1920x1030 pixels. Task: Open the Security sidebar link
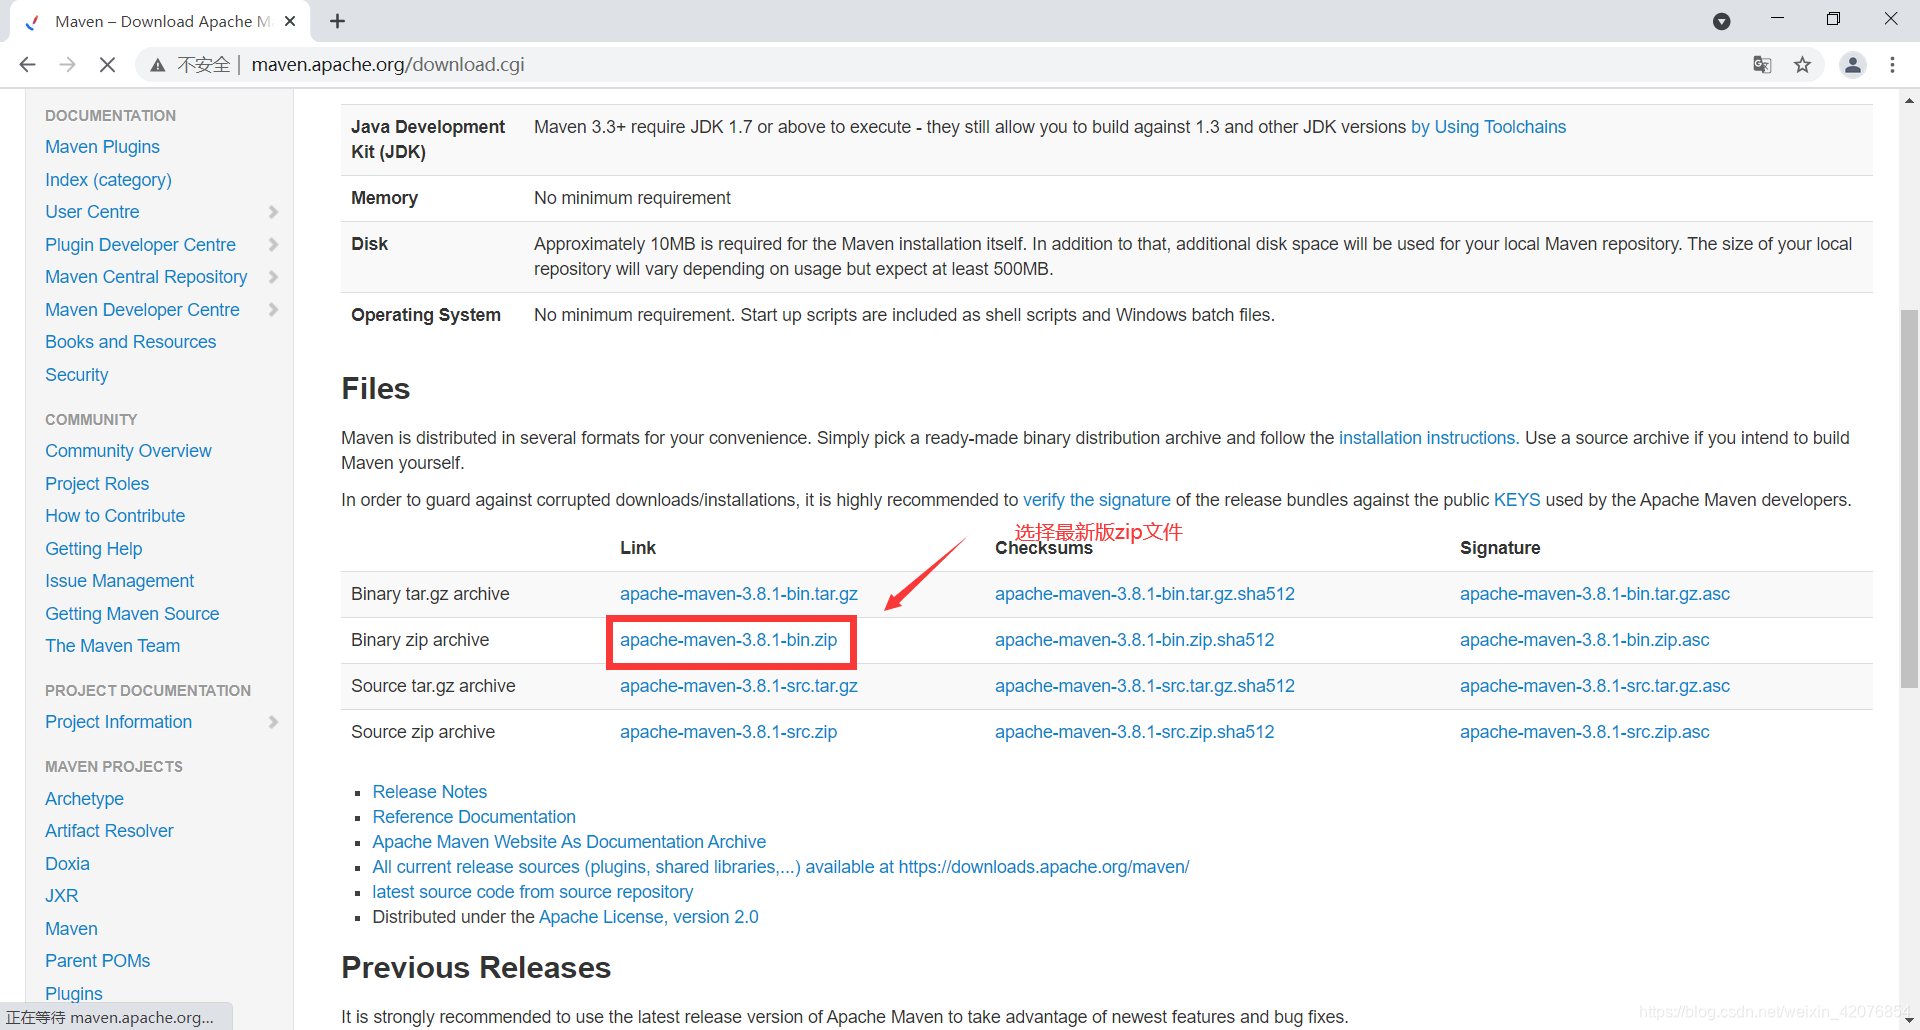[76, 375]
